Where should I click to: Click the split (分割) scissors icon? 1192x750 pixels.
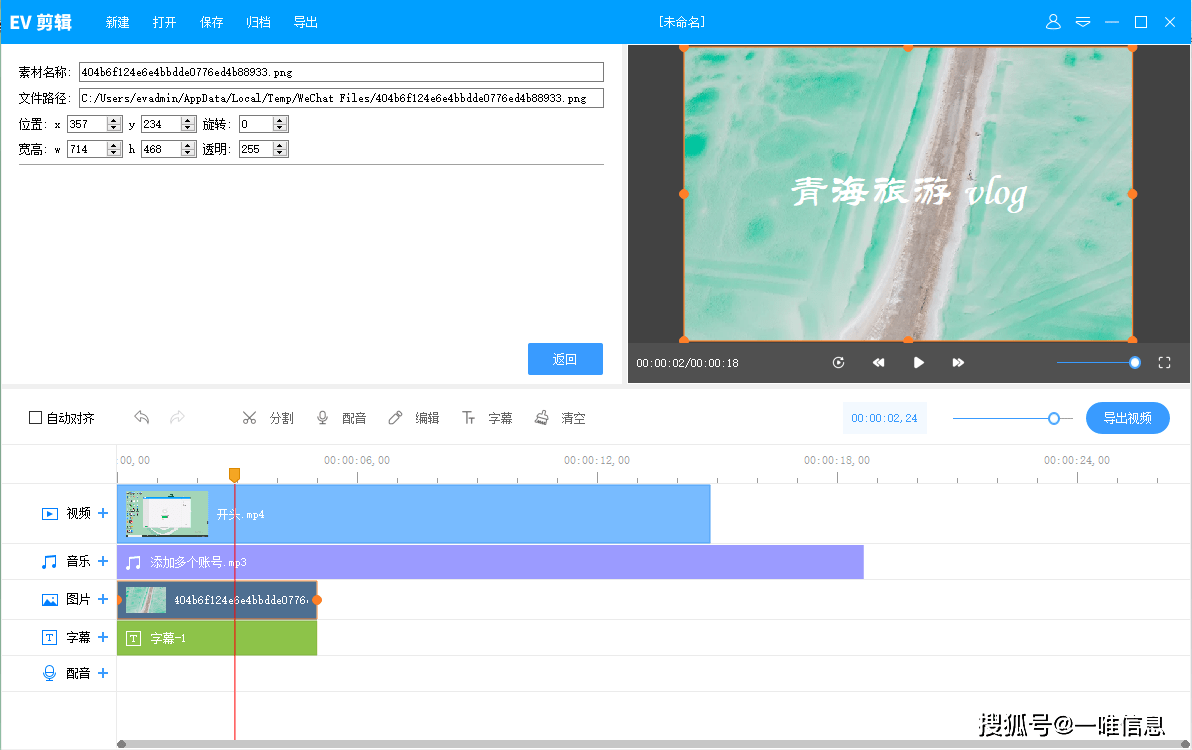click(x=250, y=418)
